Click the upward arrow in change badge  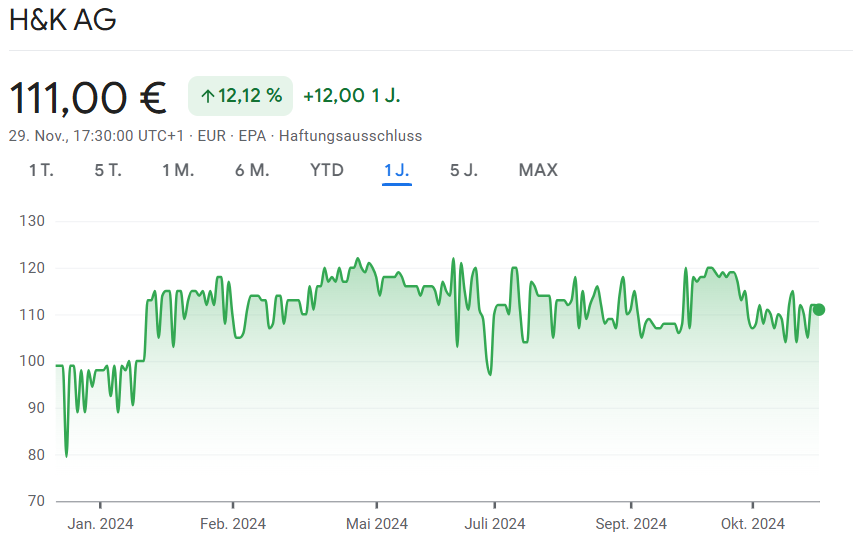[207, 97]
